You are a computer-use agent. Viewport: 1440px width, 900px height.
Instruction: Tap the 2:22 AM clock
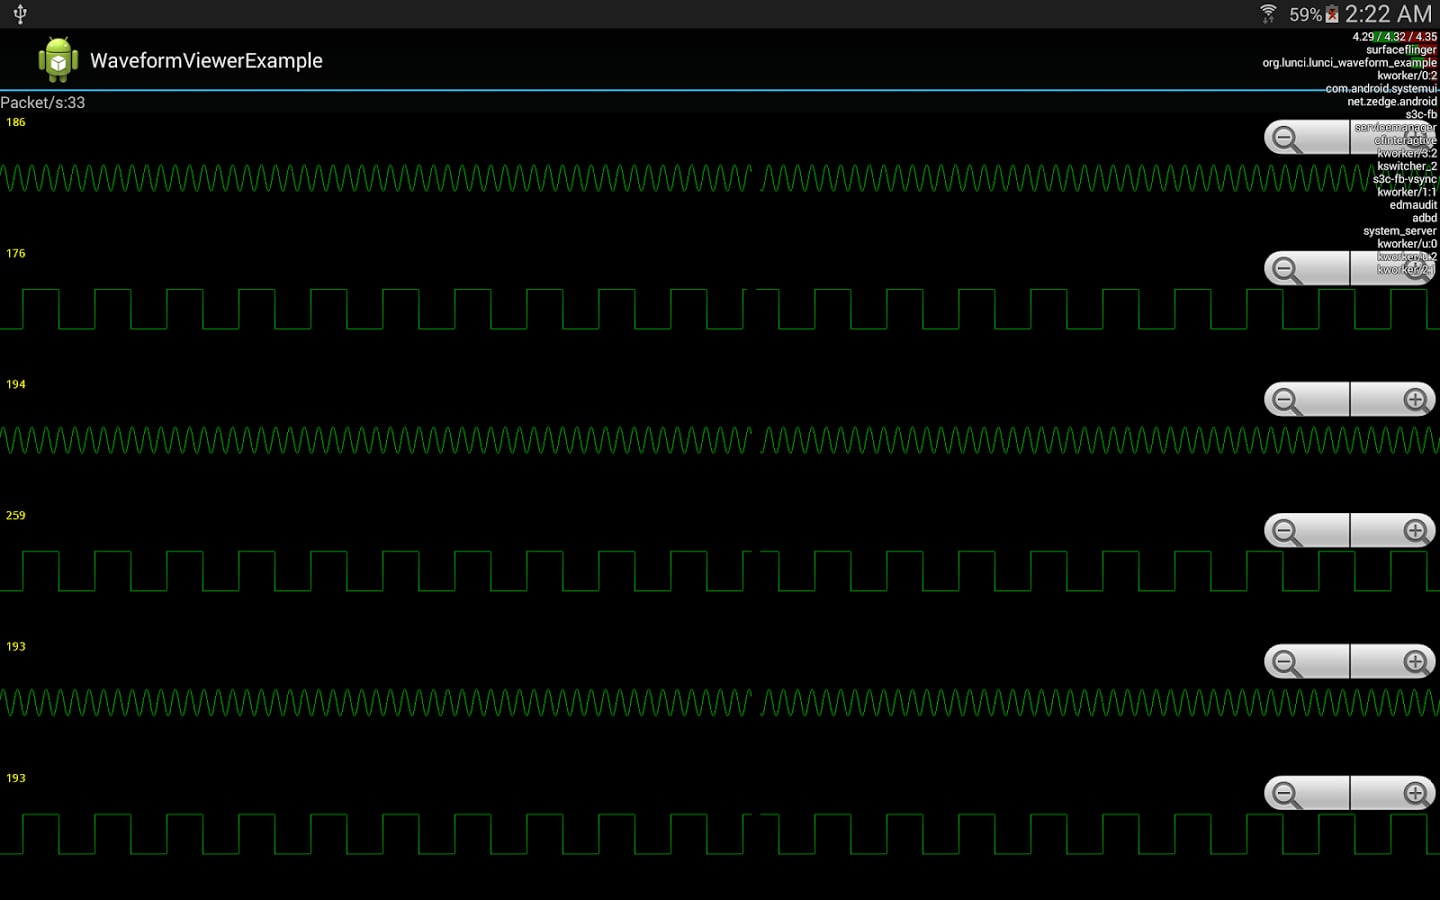[x=1388, y=14]
